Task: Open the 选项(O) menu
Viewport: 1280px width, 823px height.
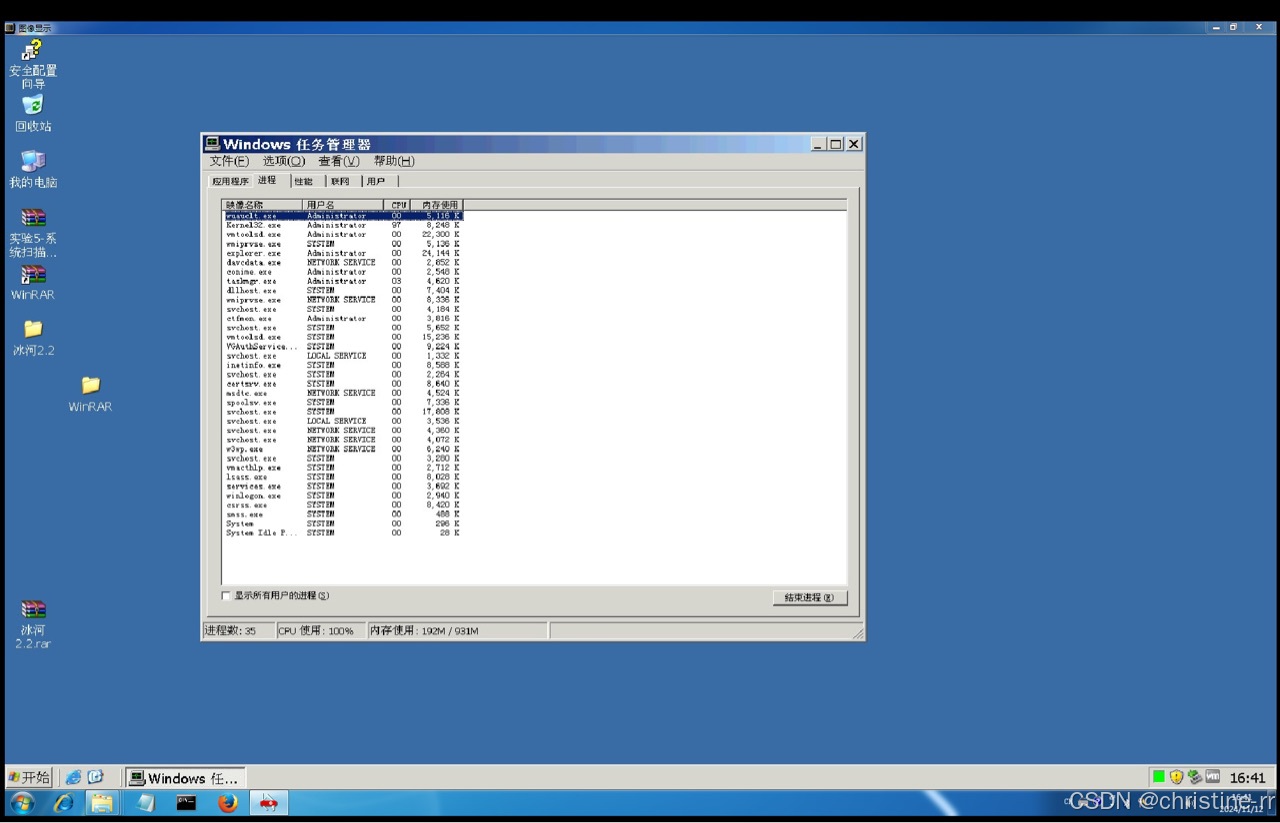Action: click(x=284, y=161)
